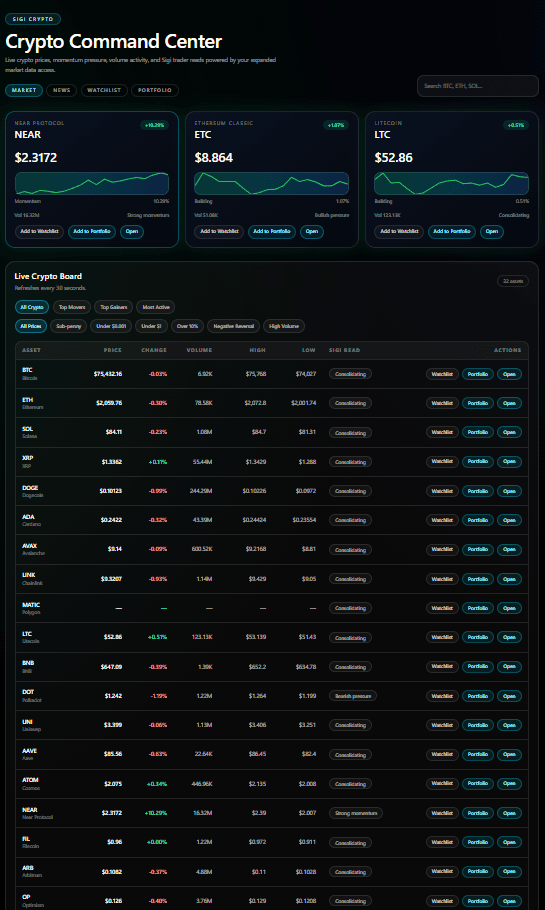This screenshot has width=545, height=910.
Task: Click the LTC price sparkline chart
Action: click(x=452, y=183)
